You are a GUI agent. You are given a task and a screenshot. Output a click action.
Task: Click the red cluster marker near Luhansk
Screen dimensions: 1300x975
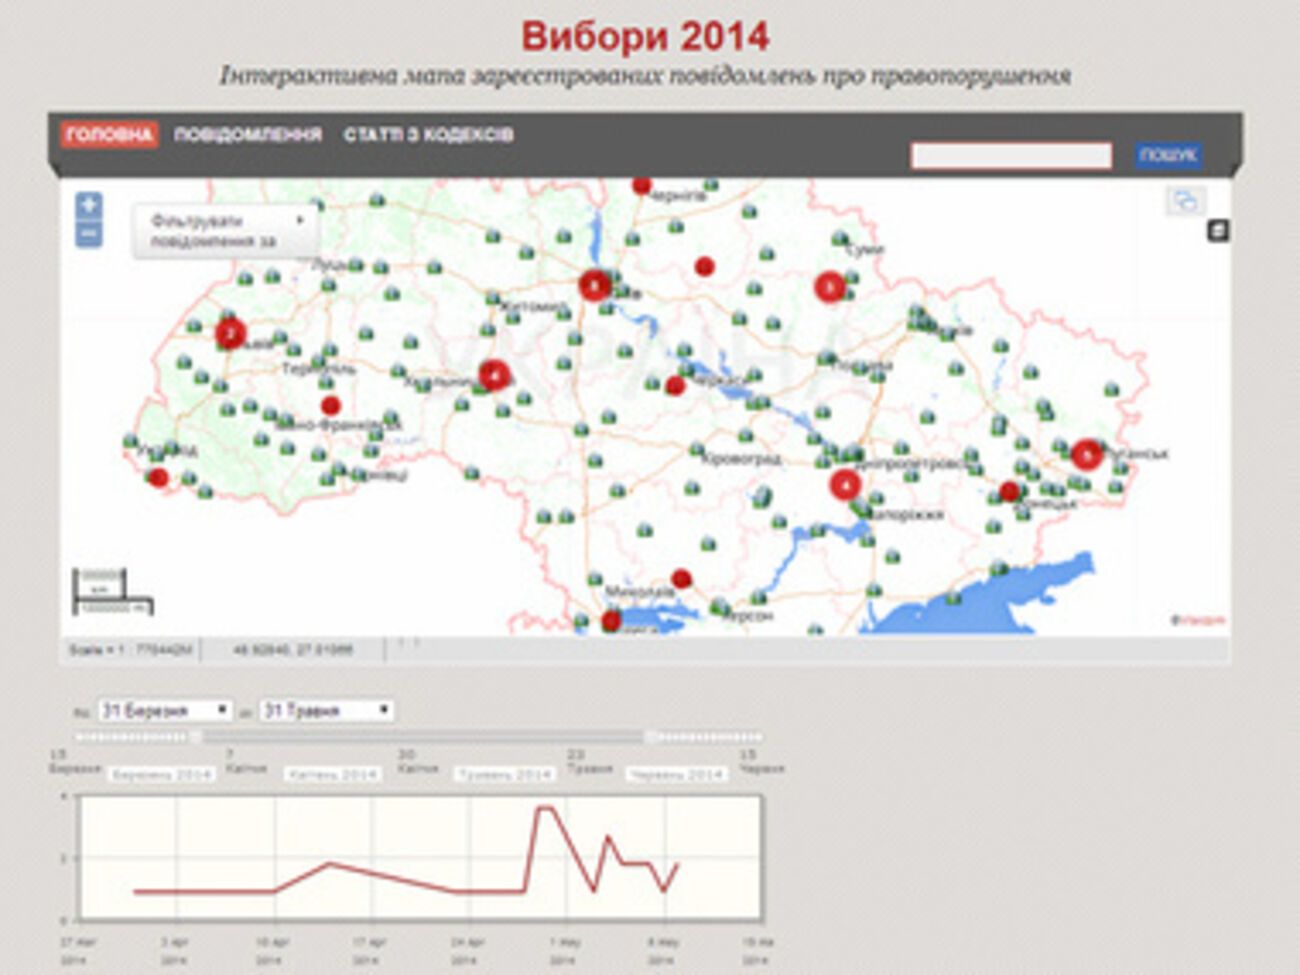[x=1086, y=455]
